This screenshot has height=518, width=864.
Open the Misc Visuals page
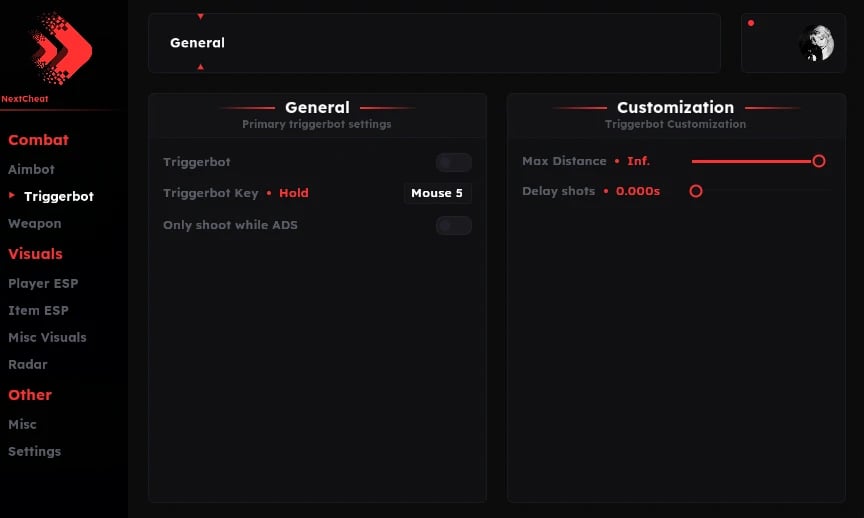(47, 337)
